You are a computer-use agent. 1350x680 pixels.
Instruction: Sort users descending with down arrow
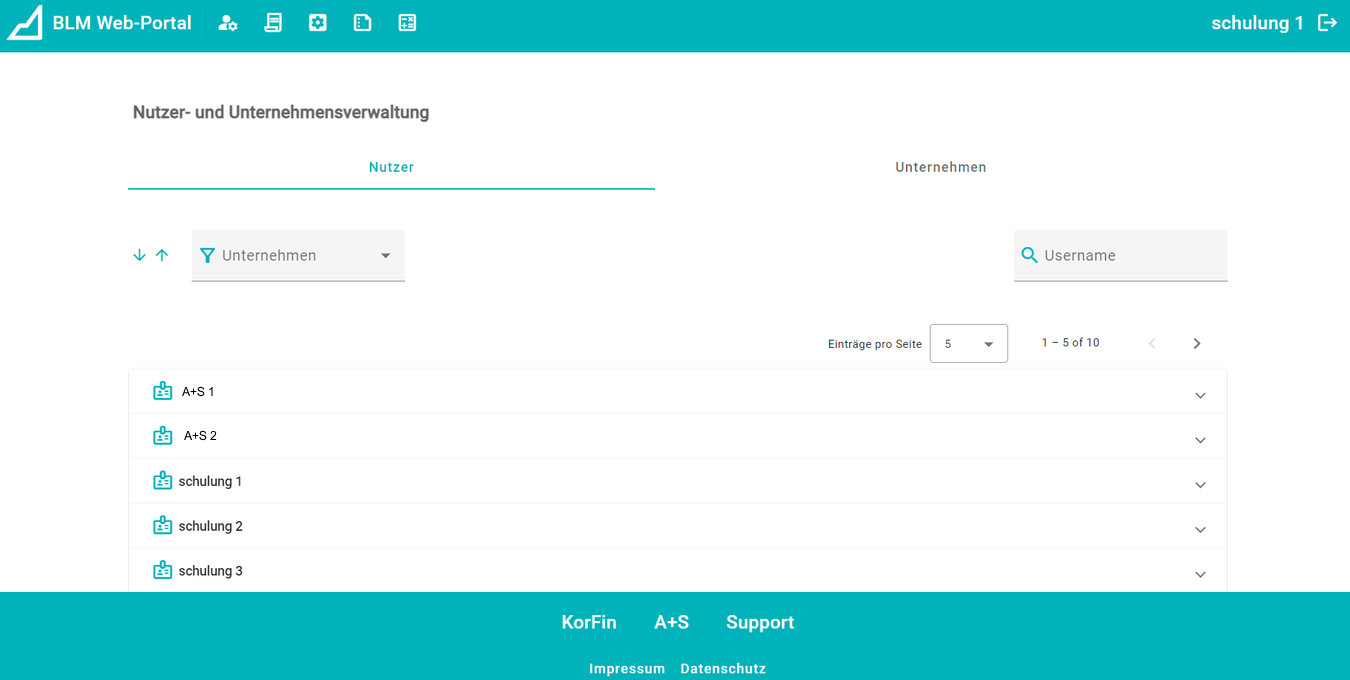(139, 255)
